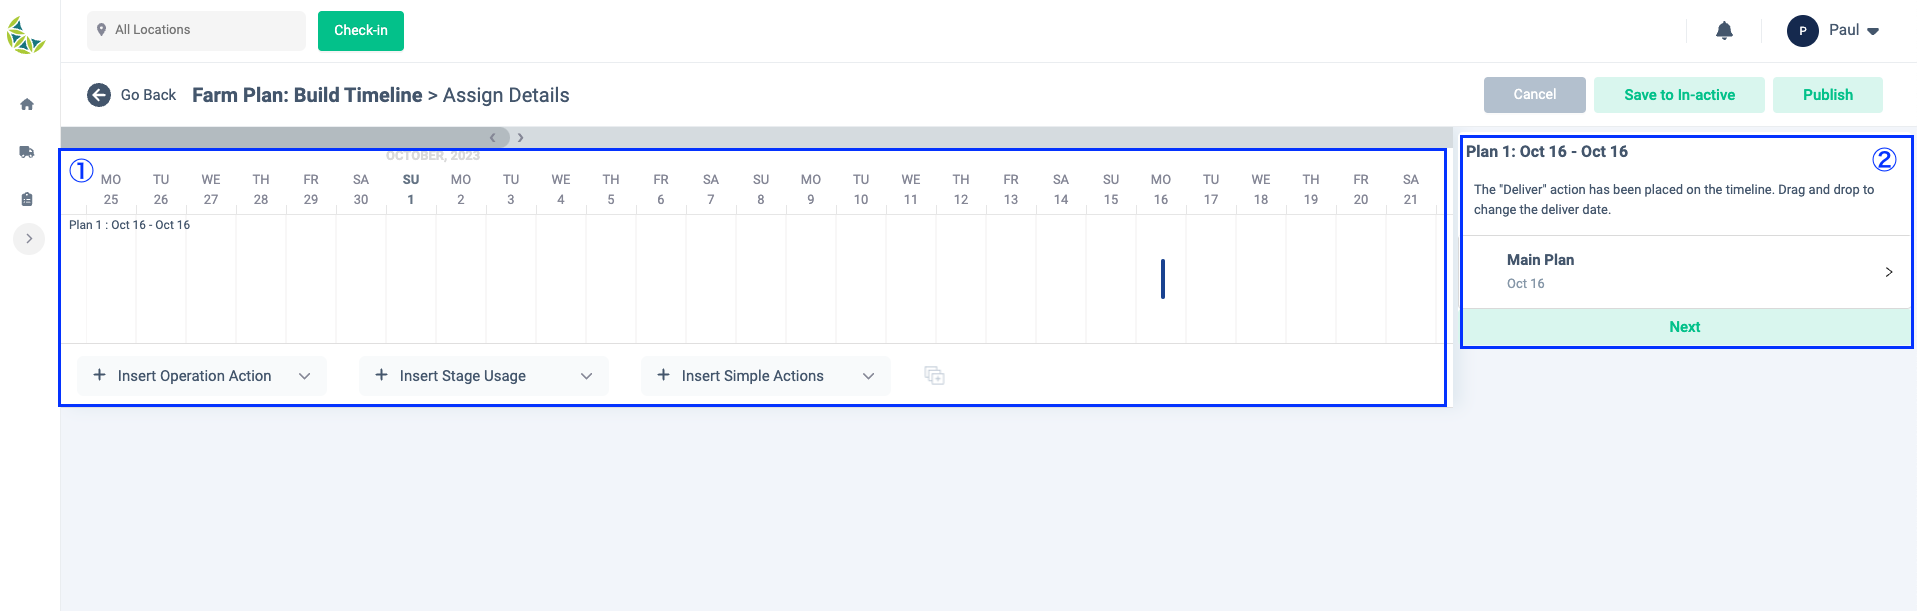Click the Check-in button

(x=361, y=30)
